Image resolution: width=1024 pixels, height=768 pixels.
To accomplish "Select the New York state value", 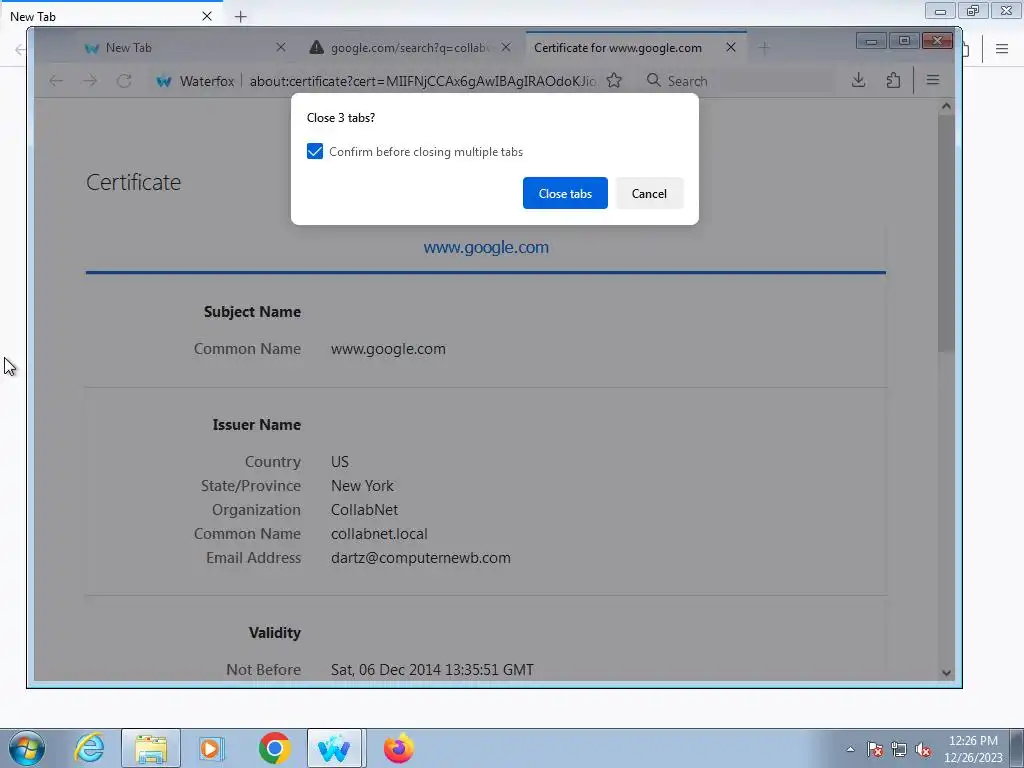I will pos(362,486).
